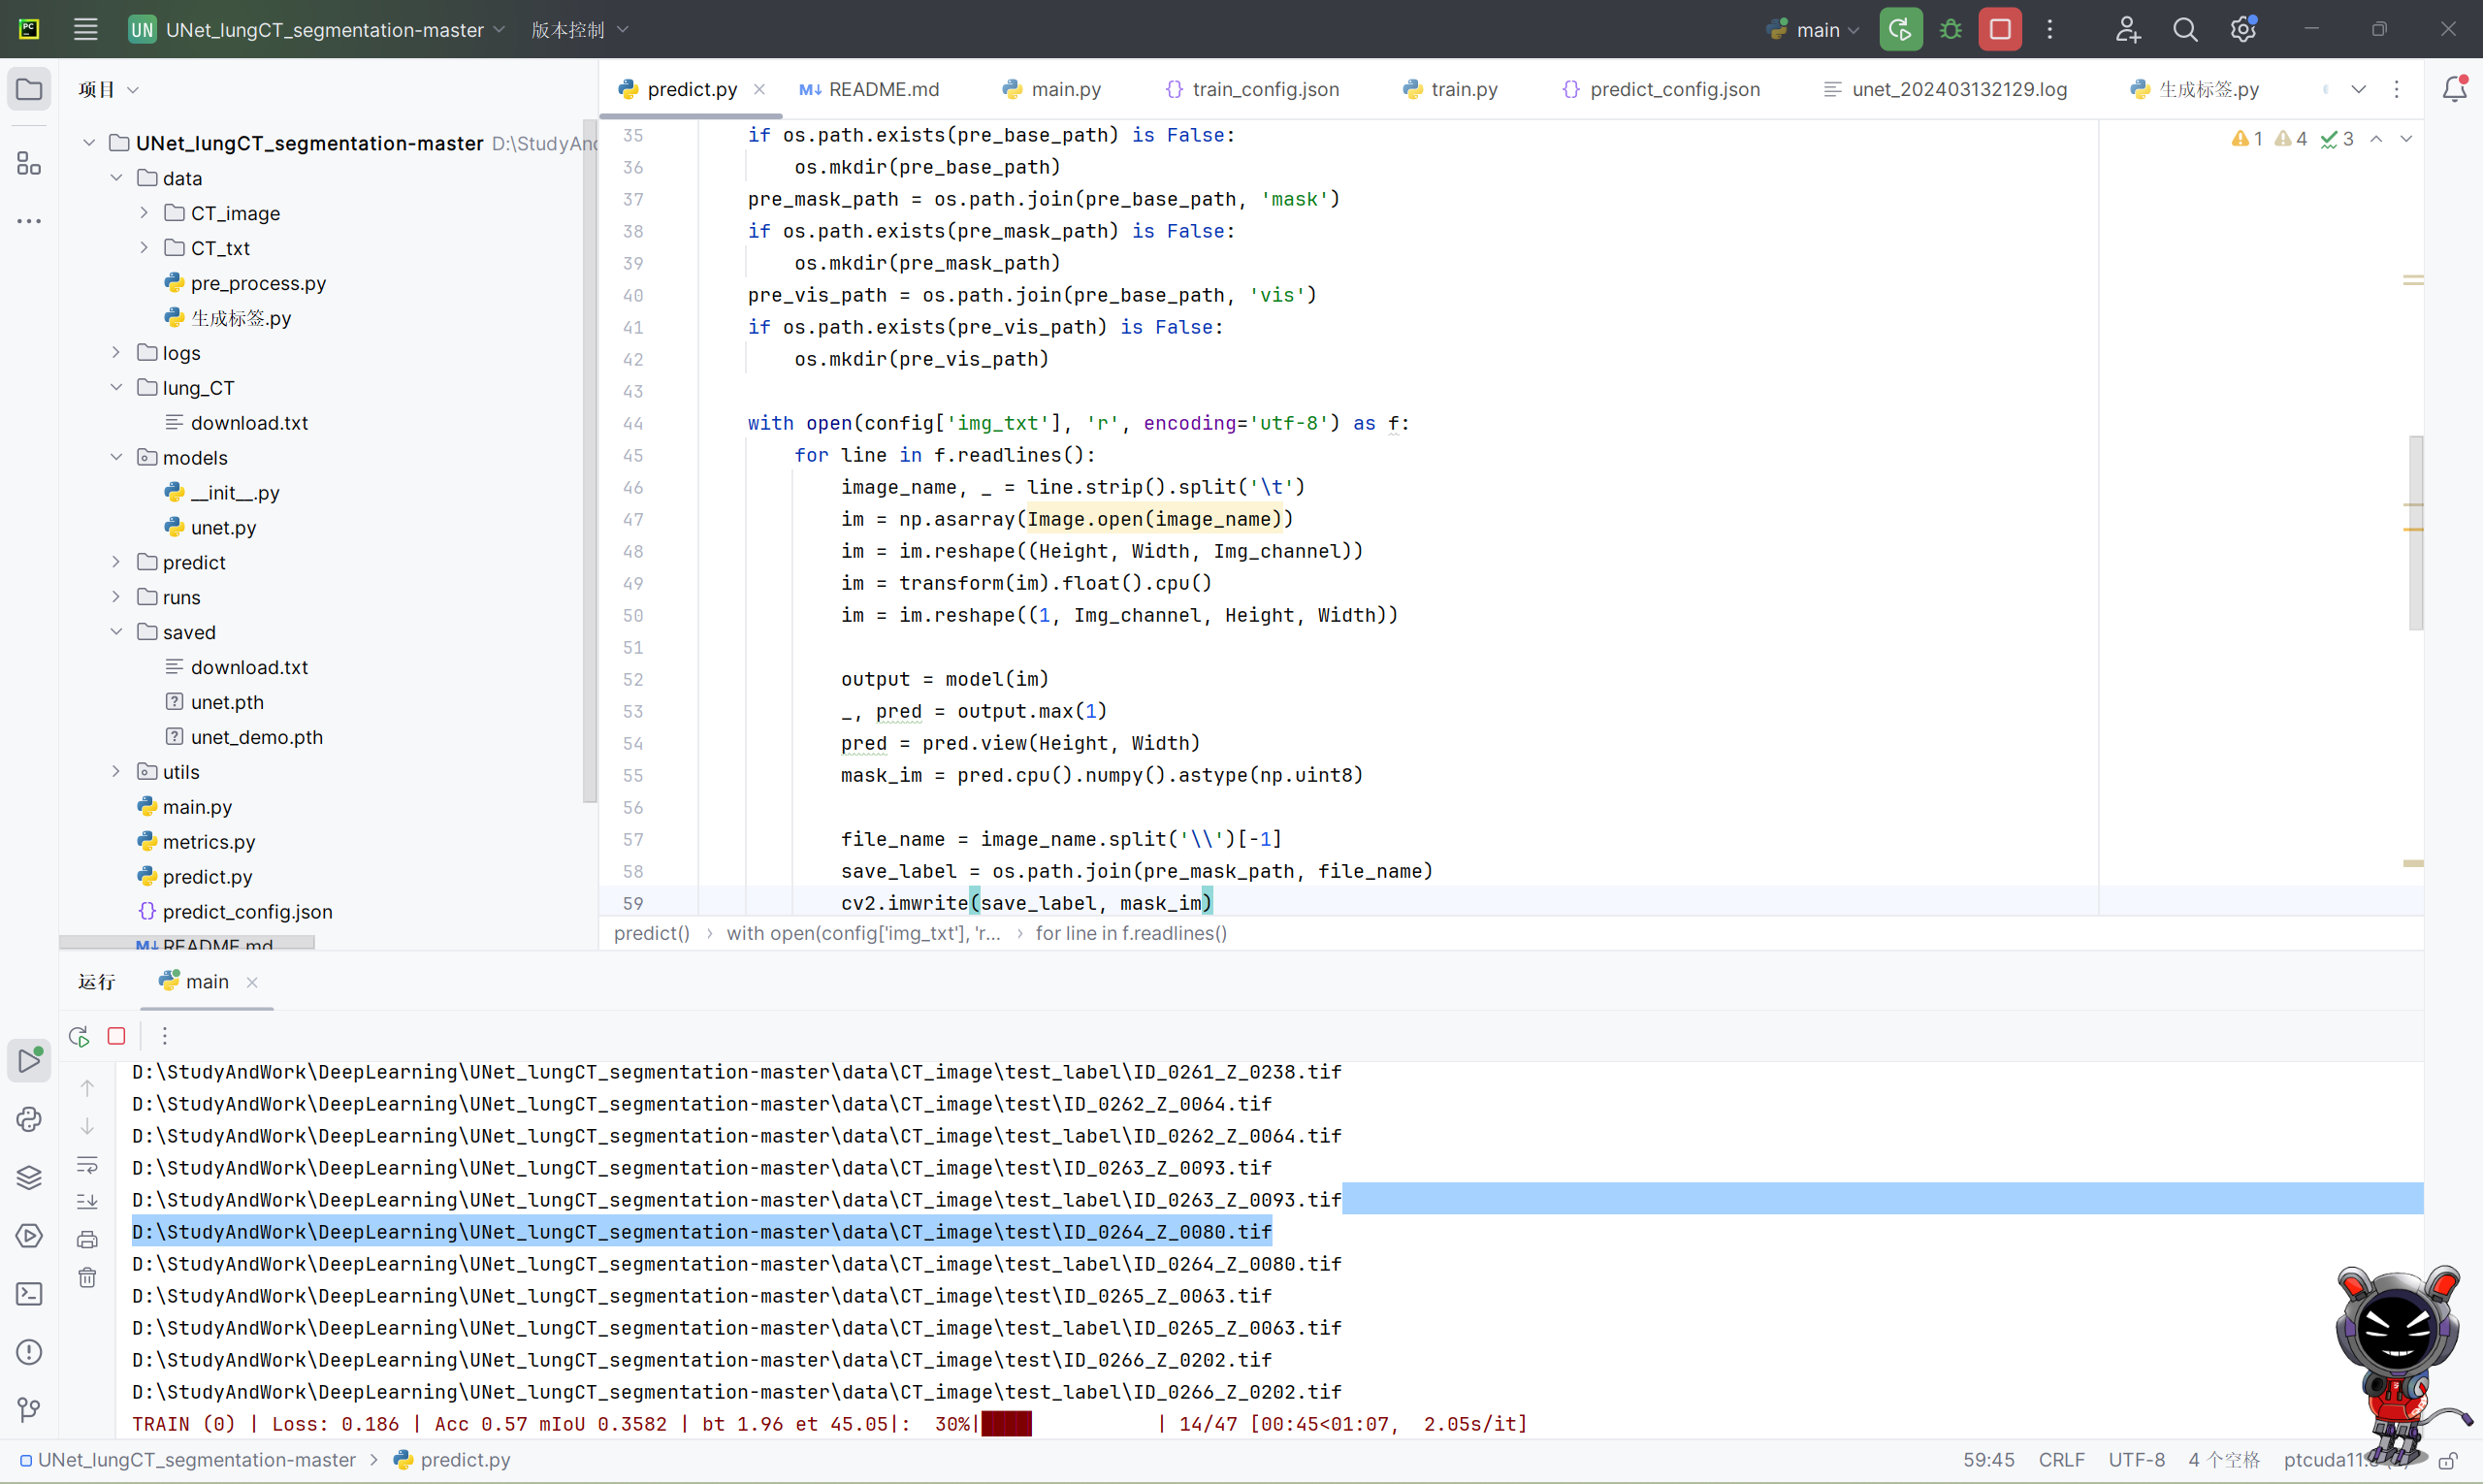
Task: Toggle soft-wrap in run console
Action: tap(87, 1164)
